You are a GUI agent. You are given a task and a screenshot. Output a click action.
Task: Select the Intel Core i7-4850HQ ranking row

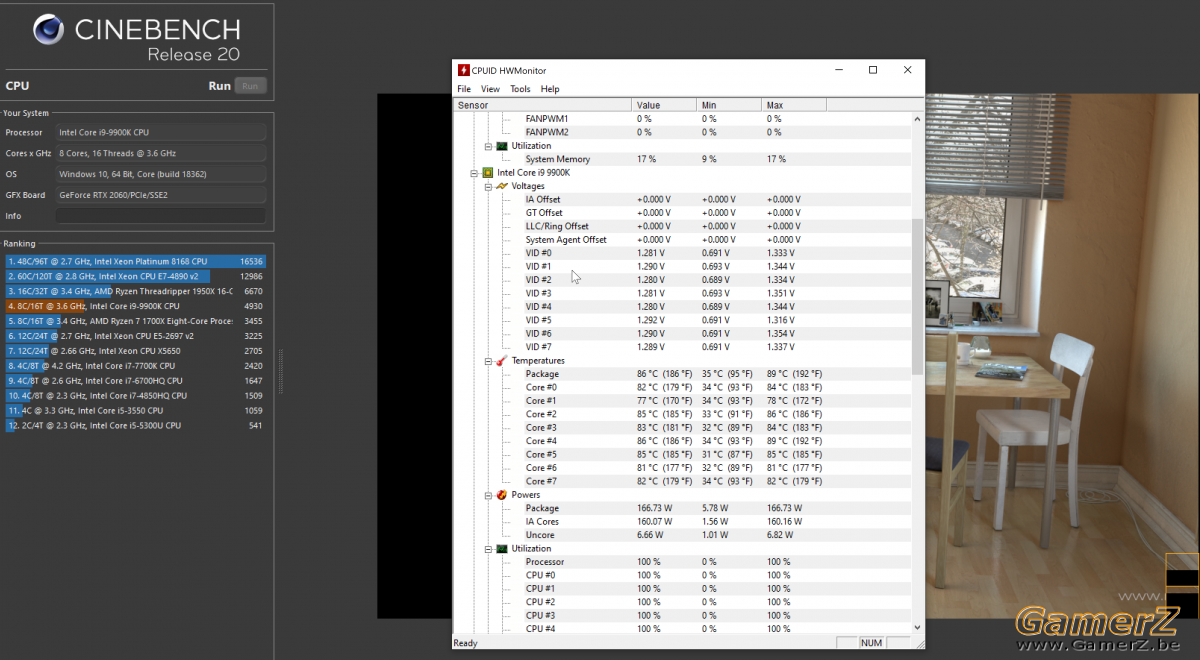click(x=136, y=396)
